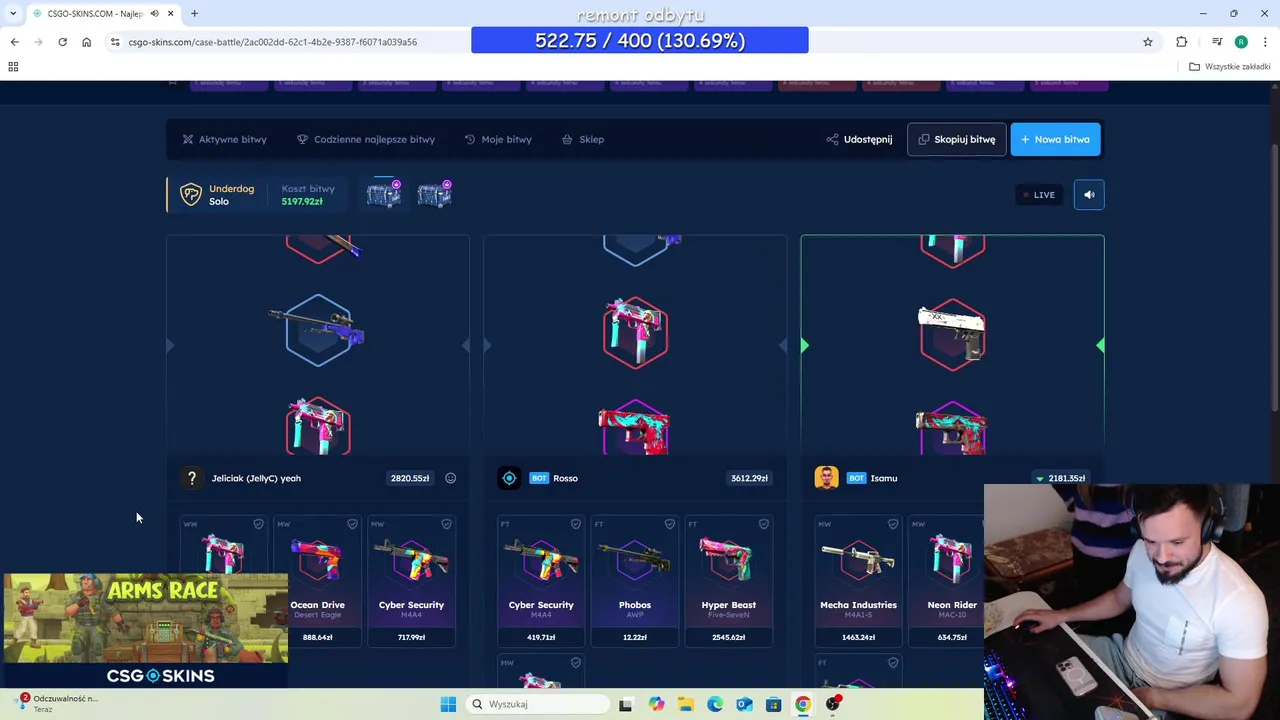Open OBS Studio from taskbar

pyautogui.click(x=833, y=704)
